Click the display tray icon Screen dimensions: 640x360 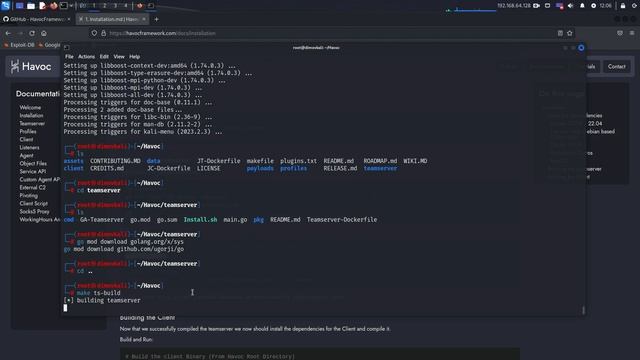tap(548, 6)
